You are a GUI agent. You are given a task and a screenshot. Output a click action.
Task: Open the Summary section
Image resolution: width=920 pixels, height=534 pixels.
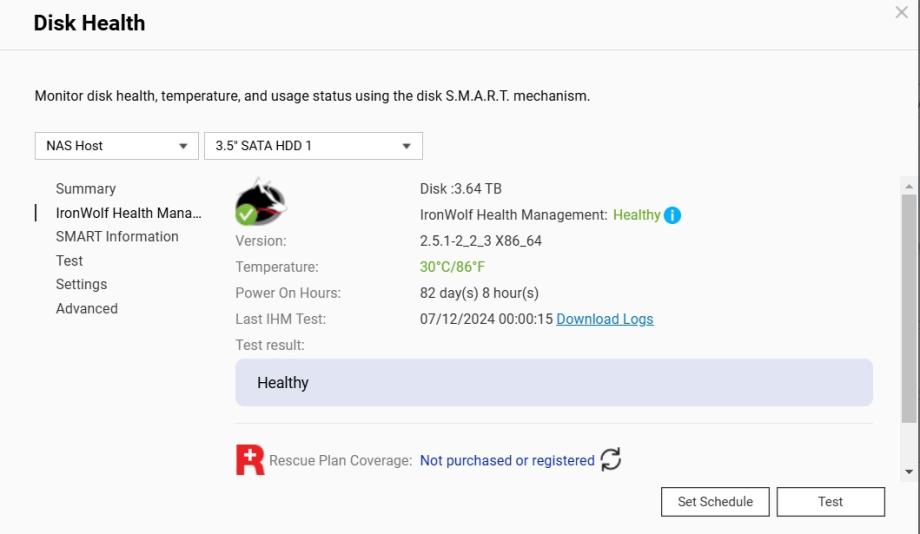(86, 189)
